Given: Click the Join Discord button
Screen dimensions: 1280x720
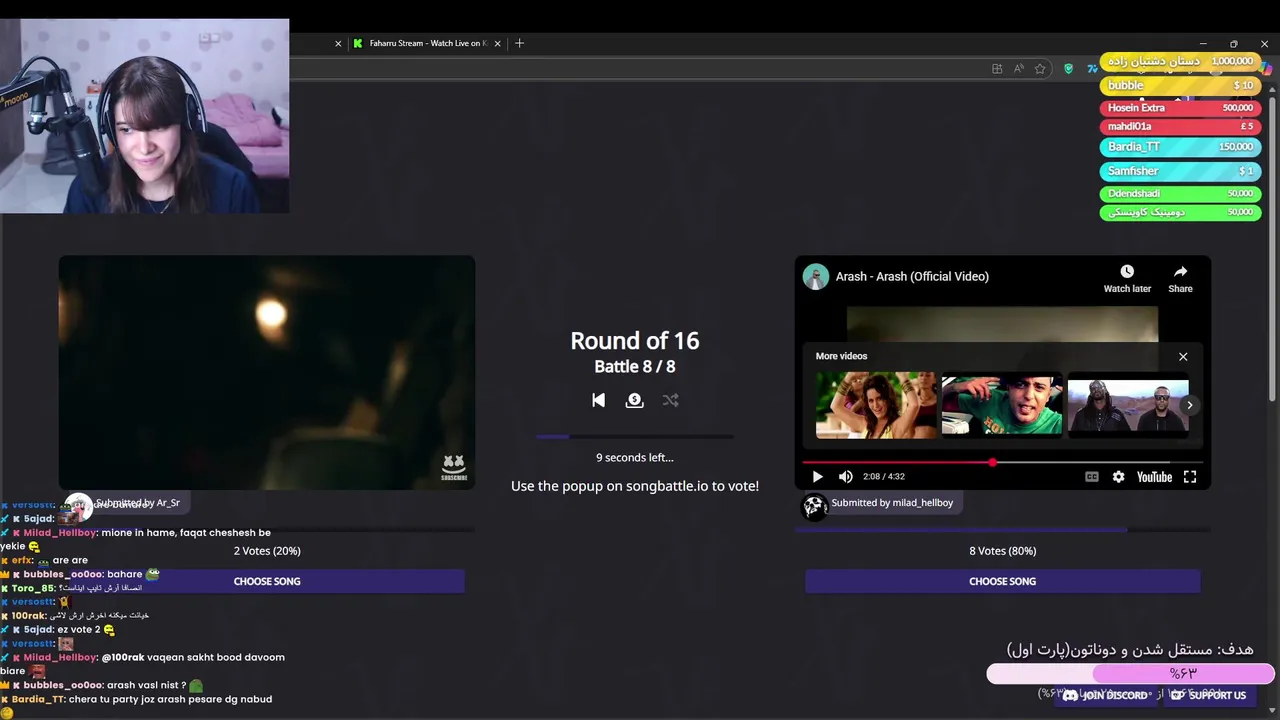Looking at the screenshot, I should (1106, 695).
